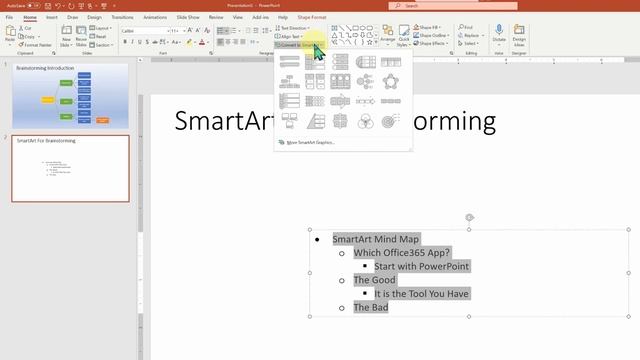Open the File tab
Viewport: 640px width, 360px height.
(x=9, y=17)
